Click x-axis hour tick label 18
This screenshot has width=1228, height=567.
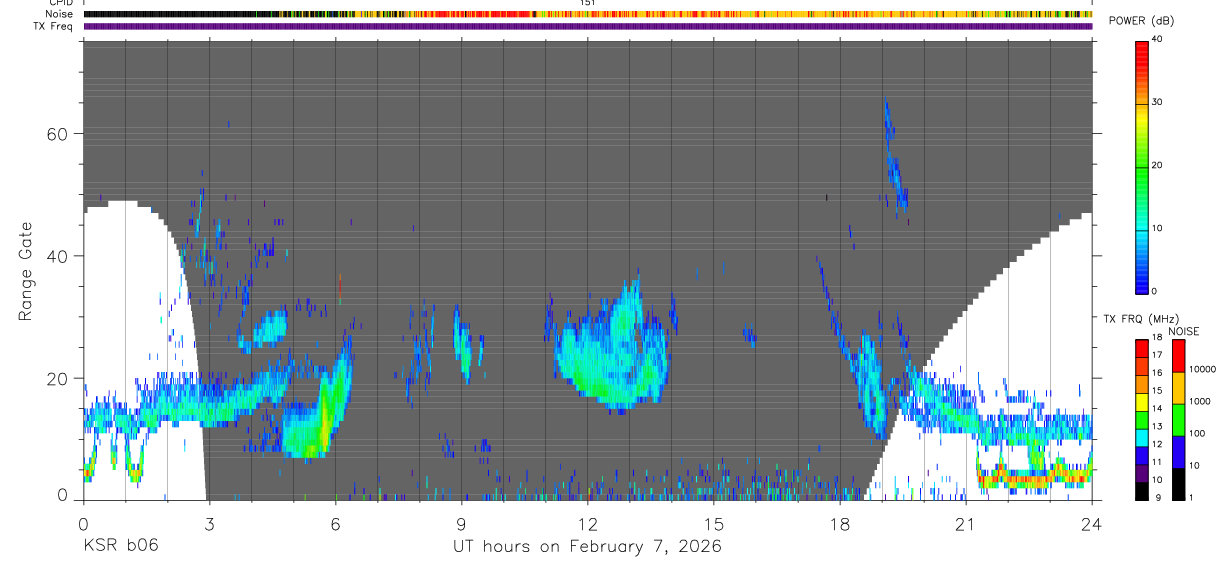pyautogui.click(x=840, y=523)
